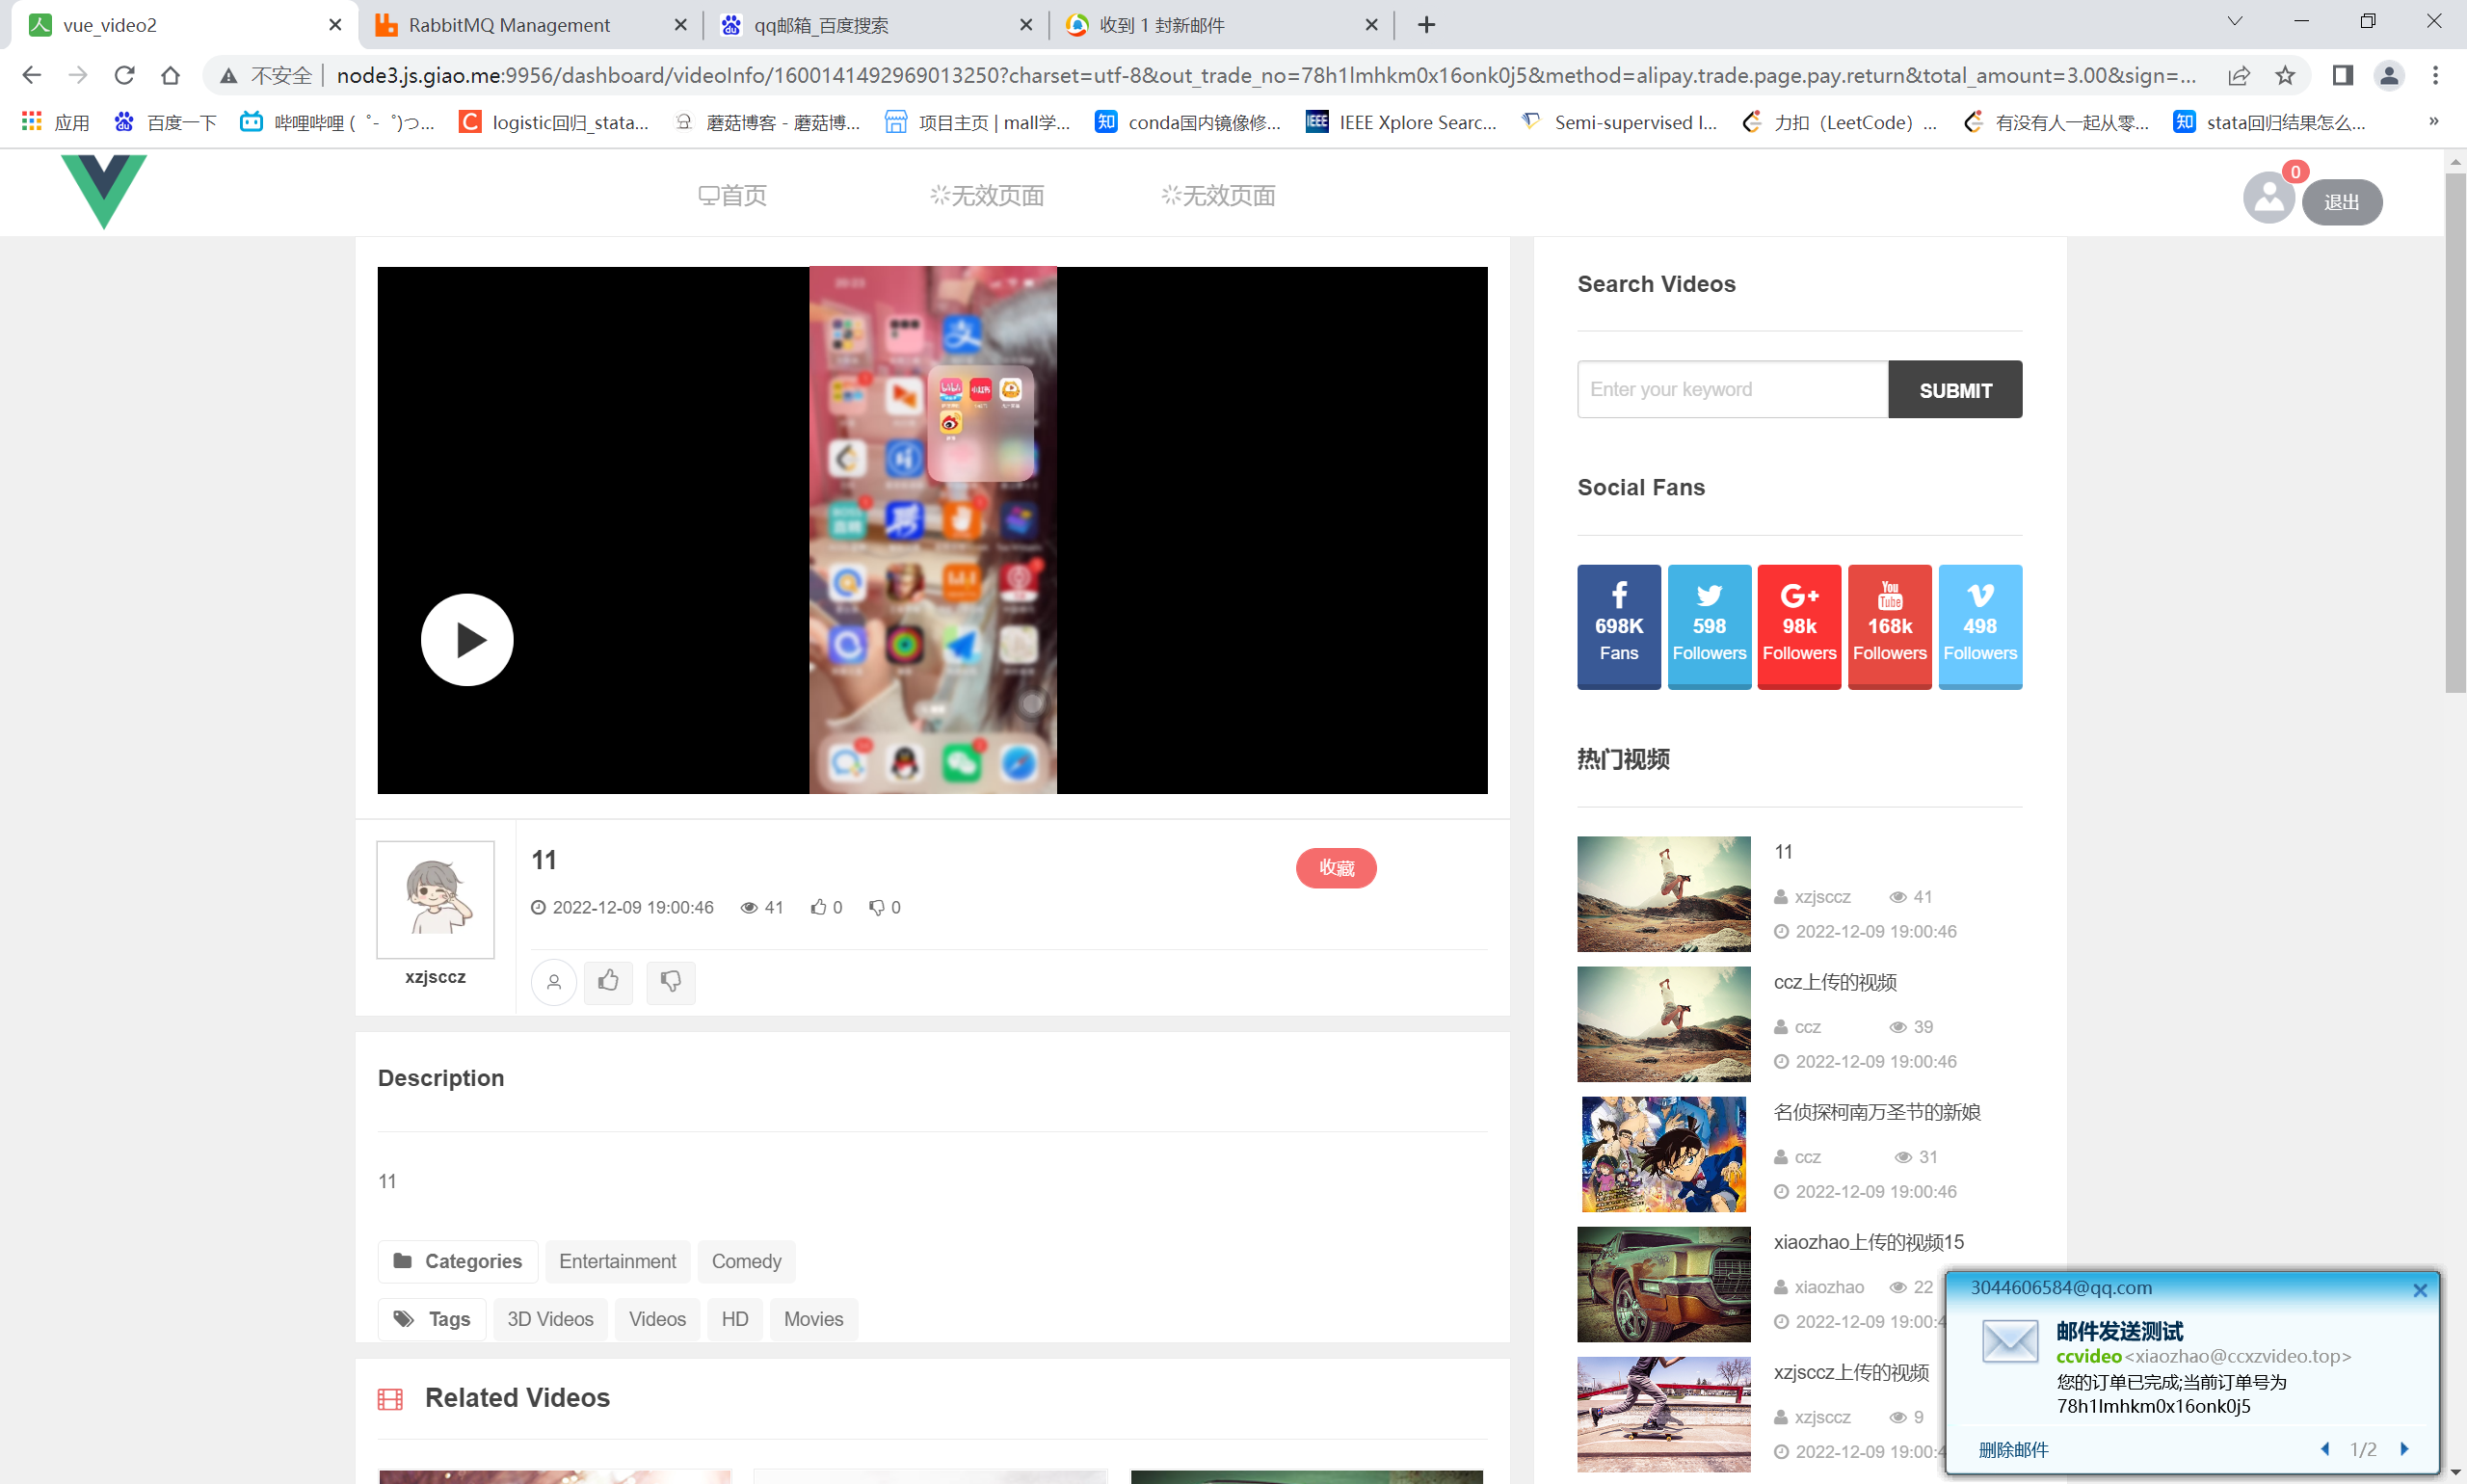Open the 邮件发送测试 mail subject
2467x1484 pixels.
pos(2119,1331)
